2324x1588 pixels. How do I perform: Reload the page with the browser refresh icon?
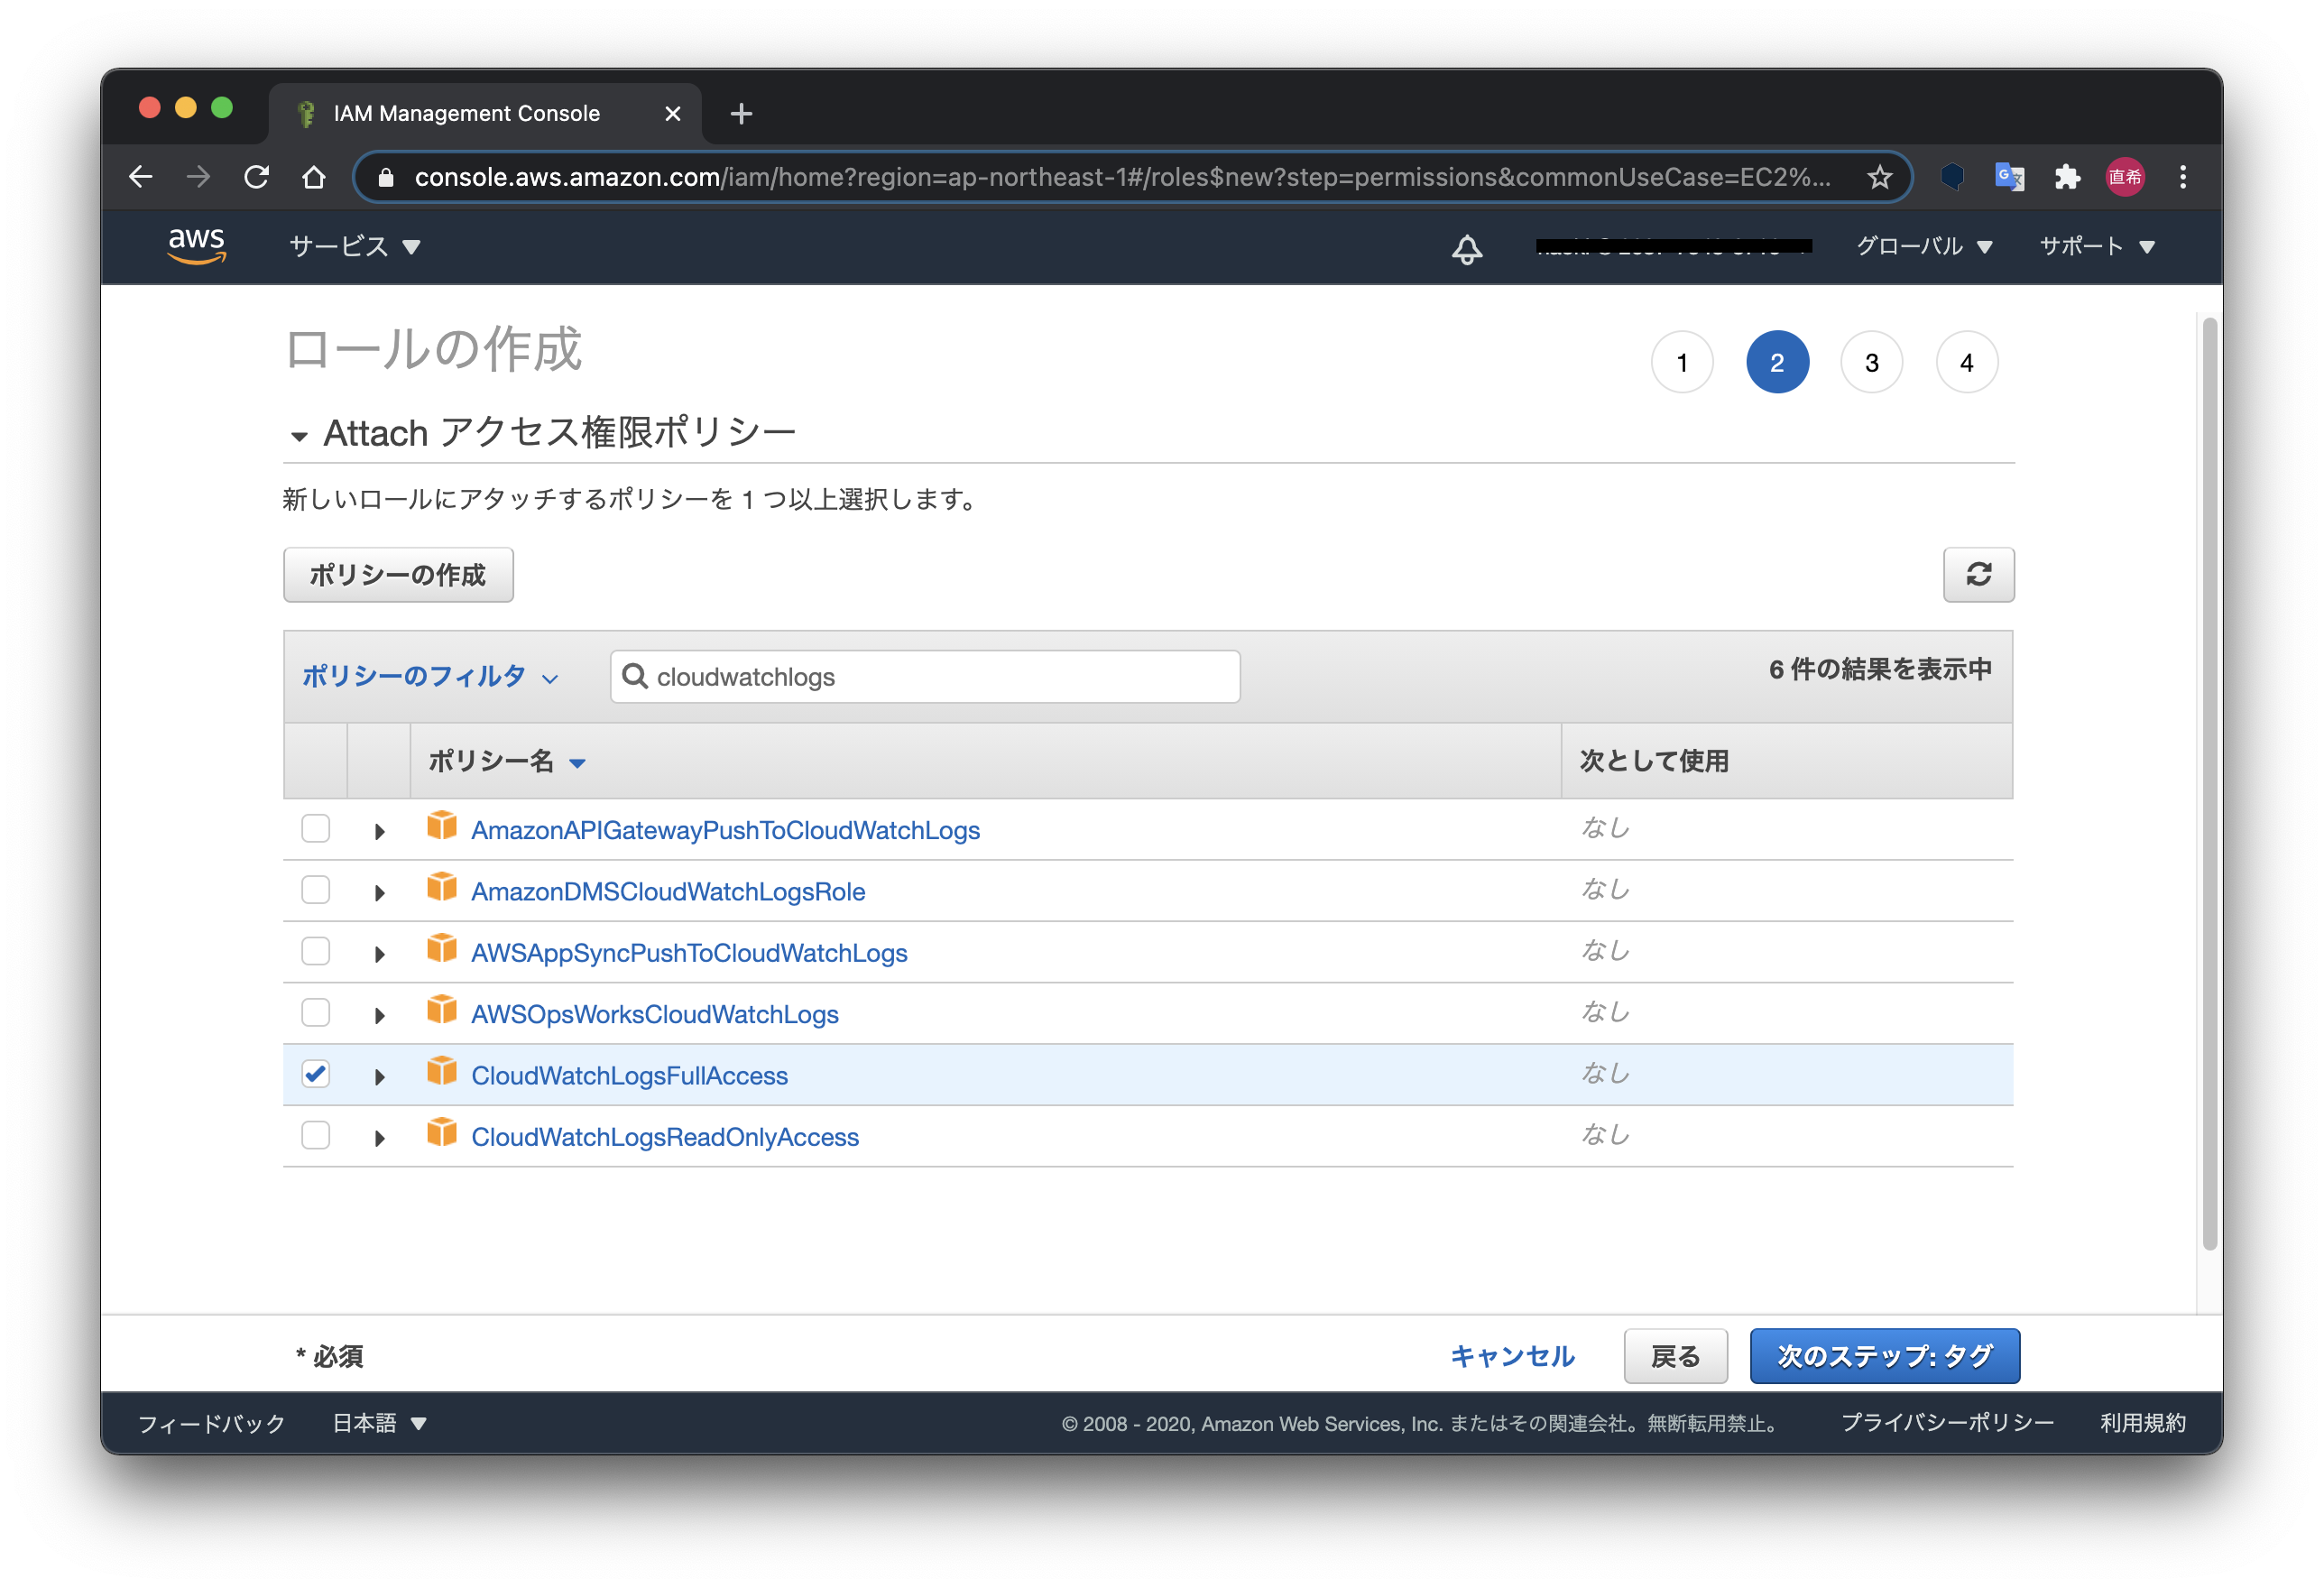pyautogui.click(x=257, y=177)
